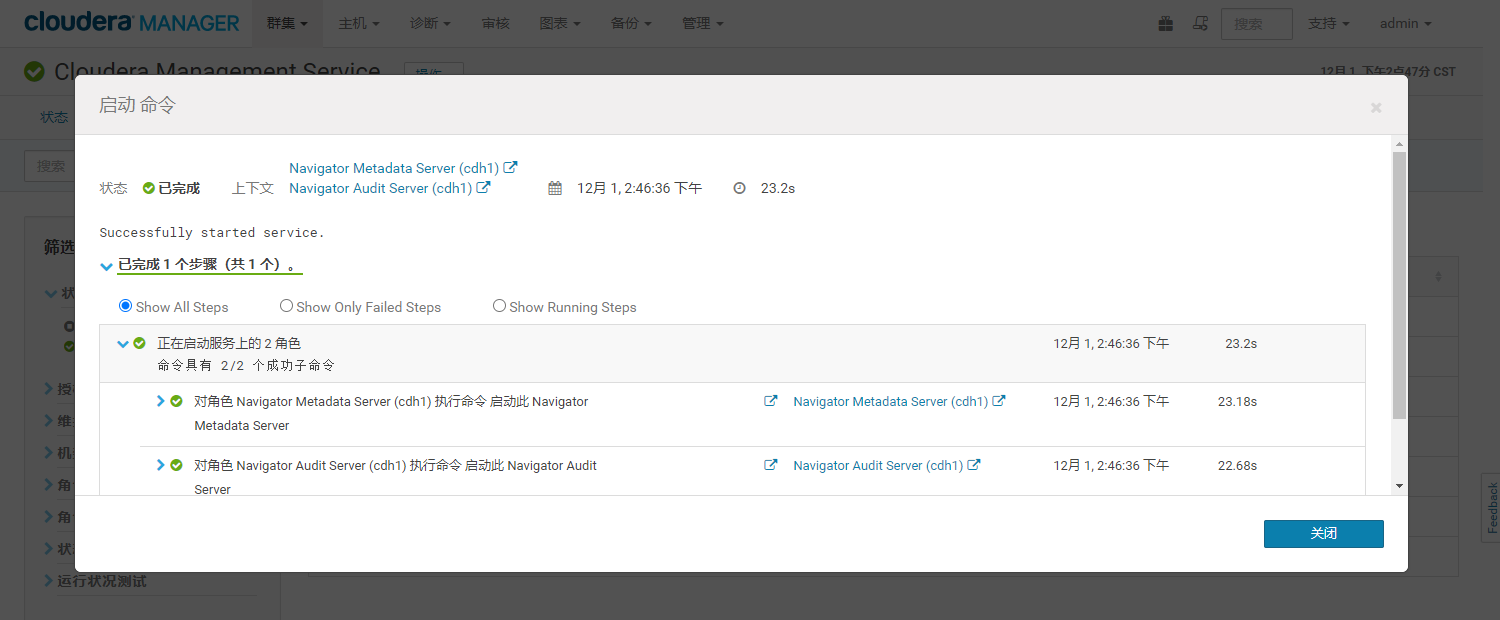This screenshot has width=1500, height=620.
Task: Click the Cloudera Manager logo
Action: coord(132,22)
